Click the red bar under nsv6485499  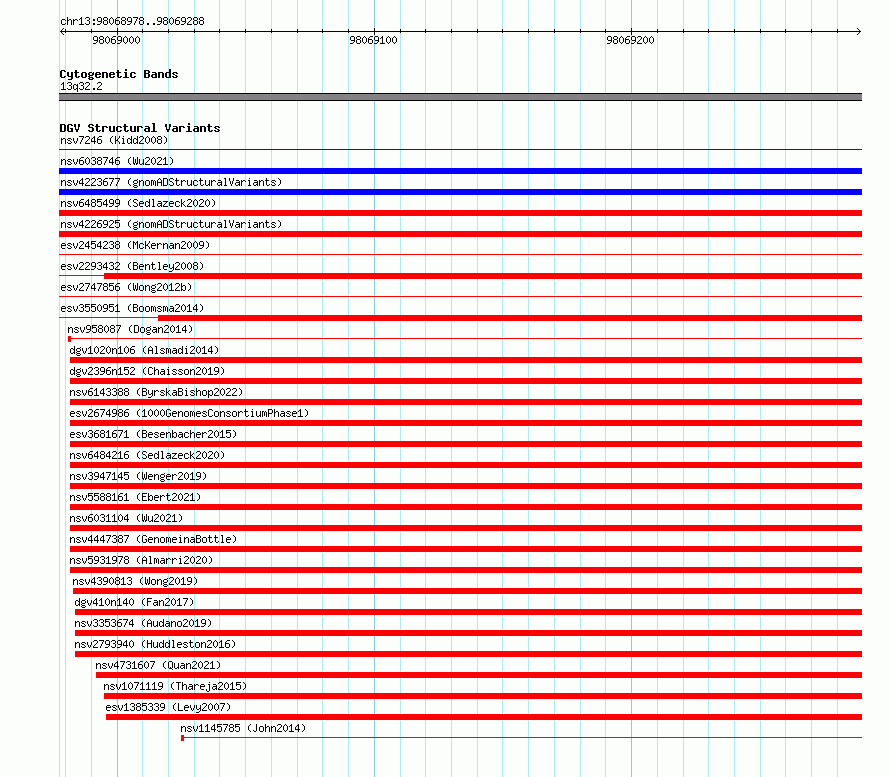click(460, 213)
